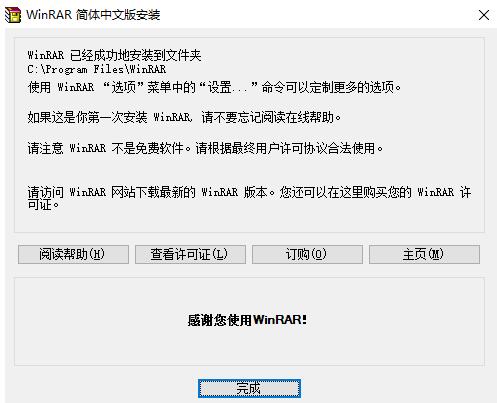Click the line WinRAR 已经成功地安装到文件夹
Screen dimensions: 497x403
tap(114, 55)
